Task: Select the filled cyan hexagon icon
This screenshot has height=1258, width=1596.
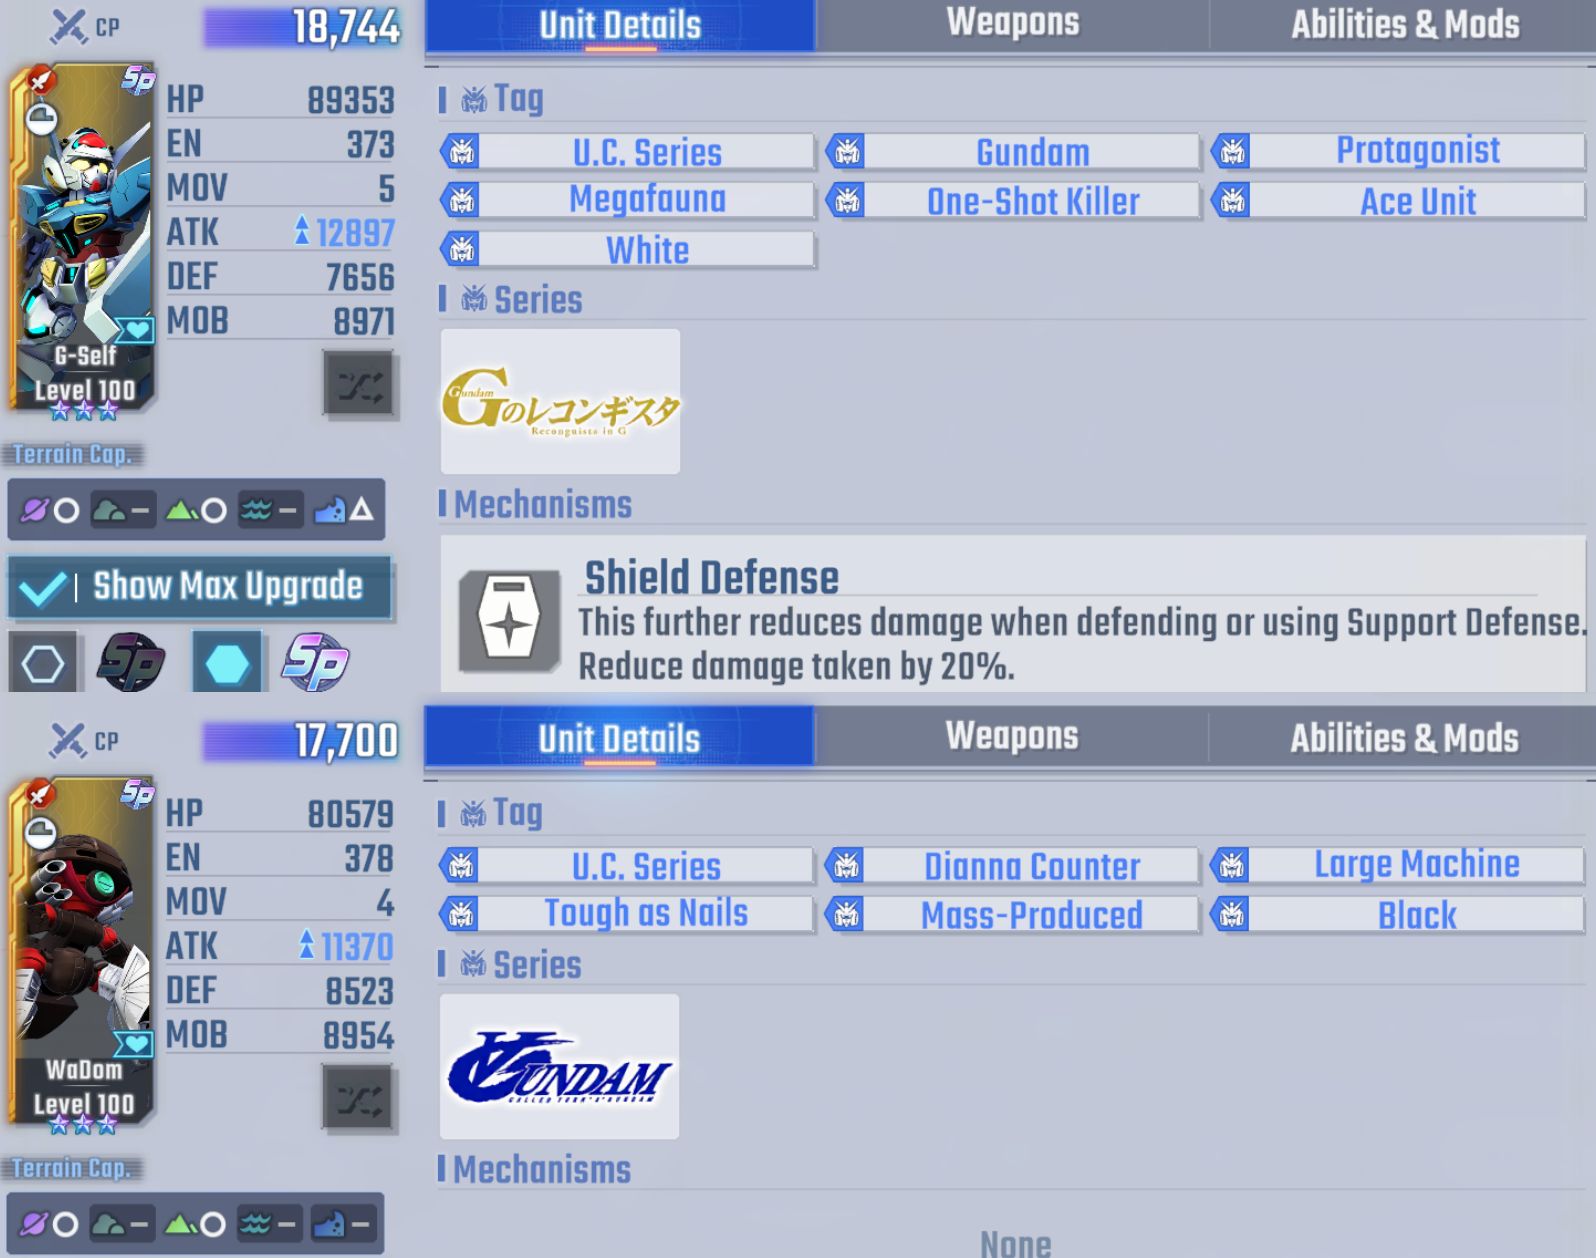Action: 227,662
